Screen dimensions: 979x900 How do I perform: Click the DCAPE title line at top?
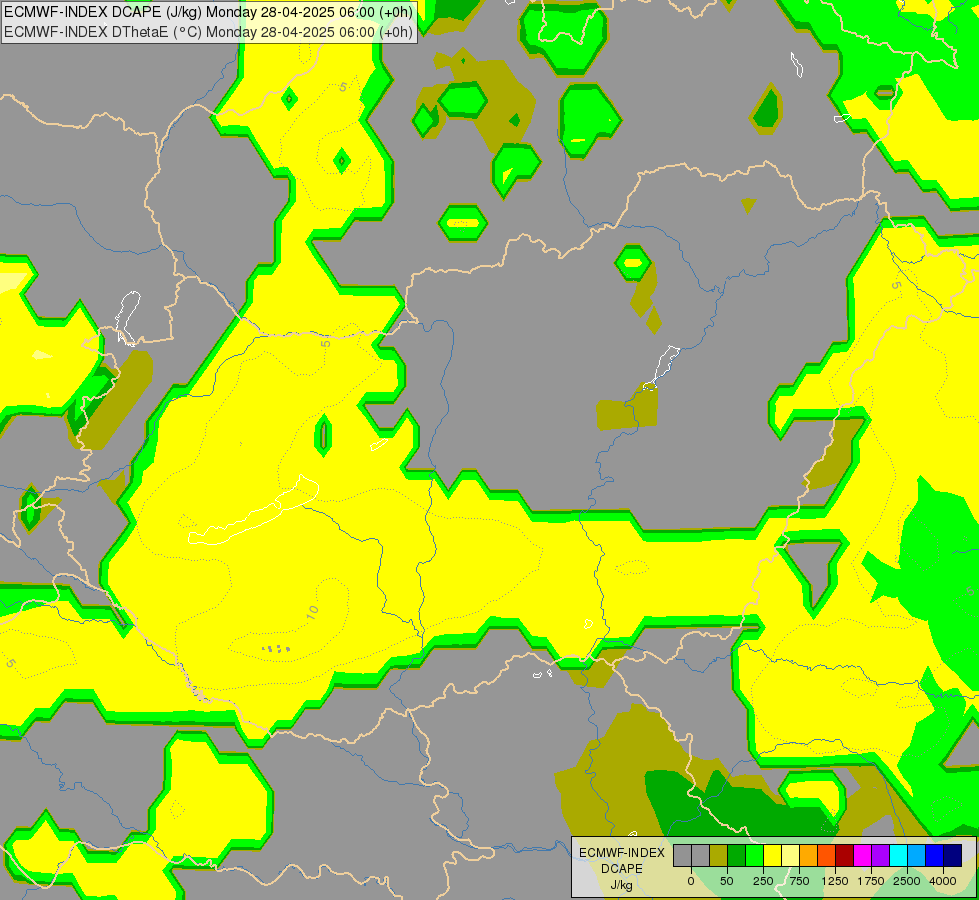[208, 12]
